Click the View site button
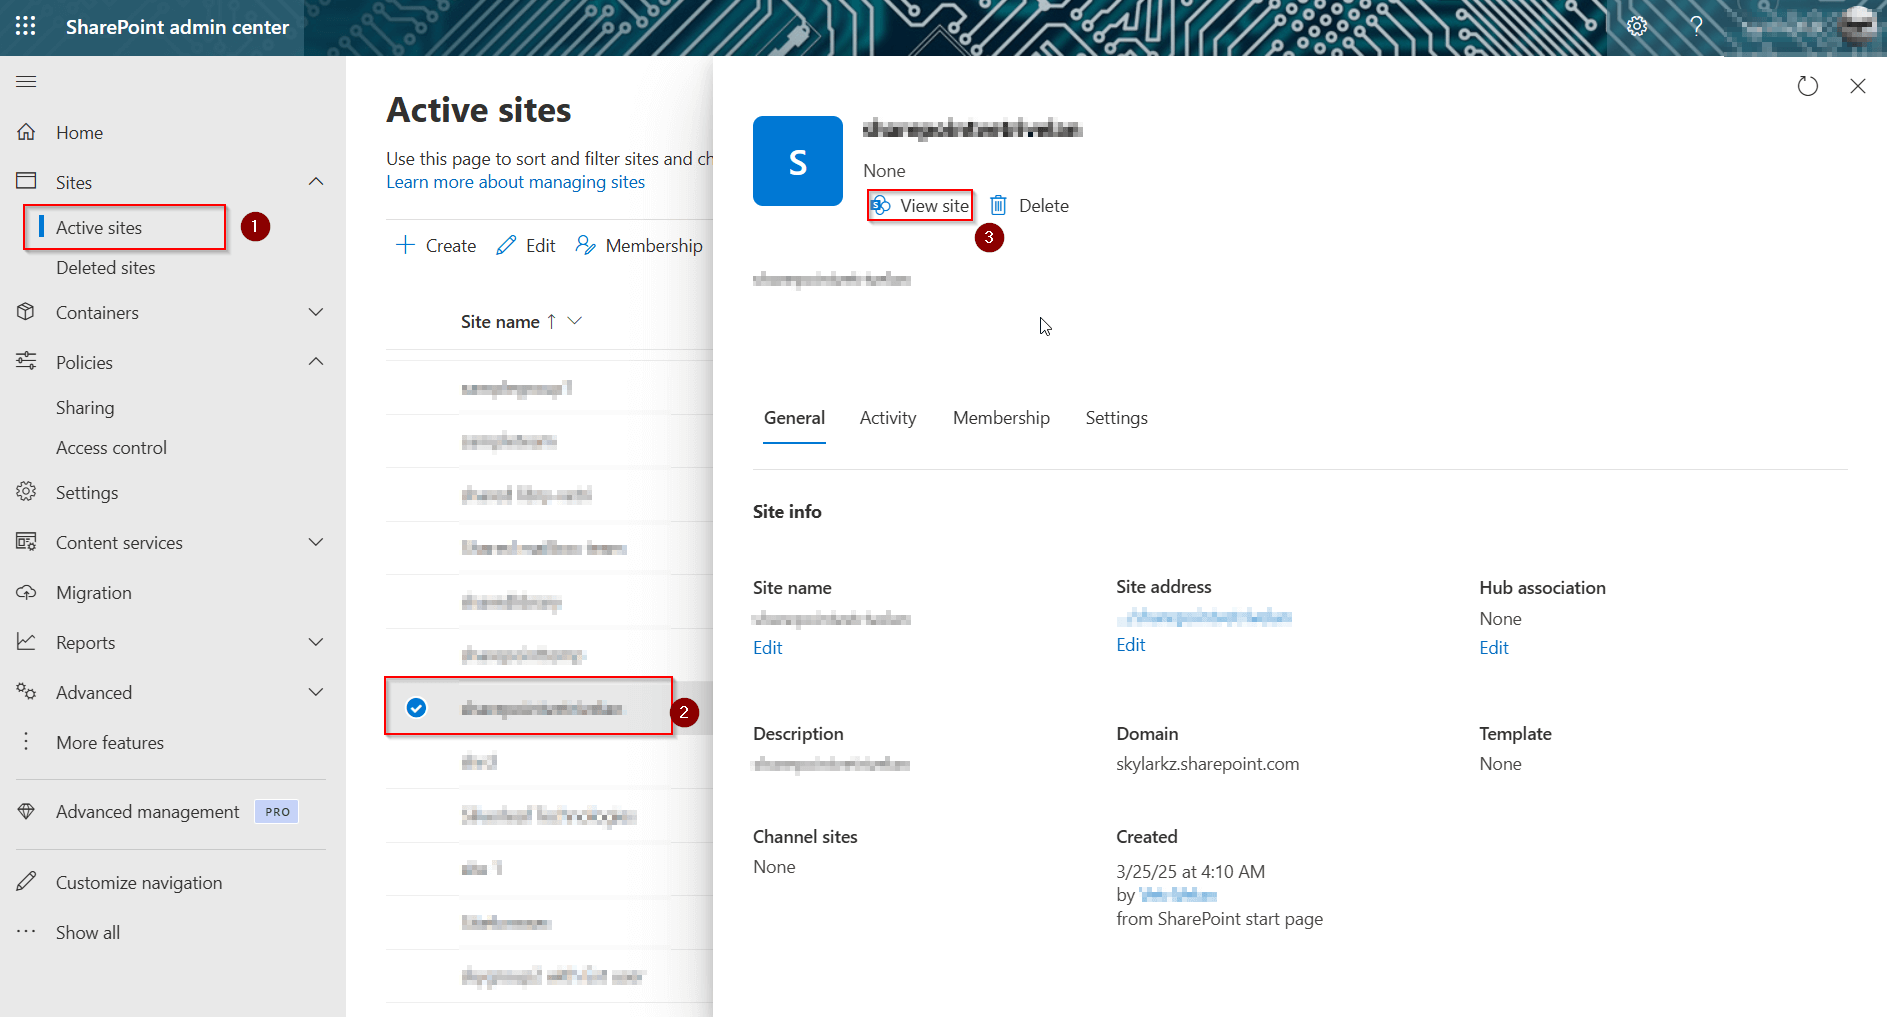Image resolution: width=1887 pixels, height=1017 pixels. (x=919, y=205)
